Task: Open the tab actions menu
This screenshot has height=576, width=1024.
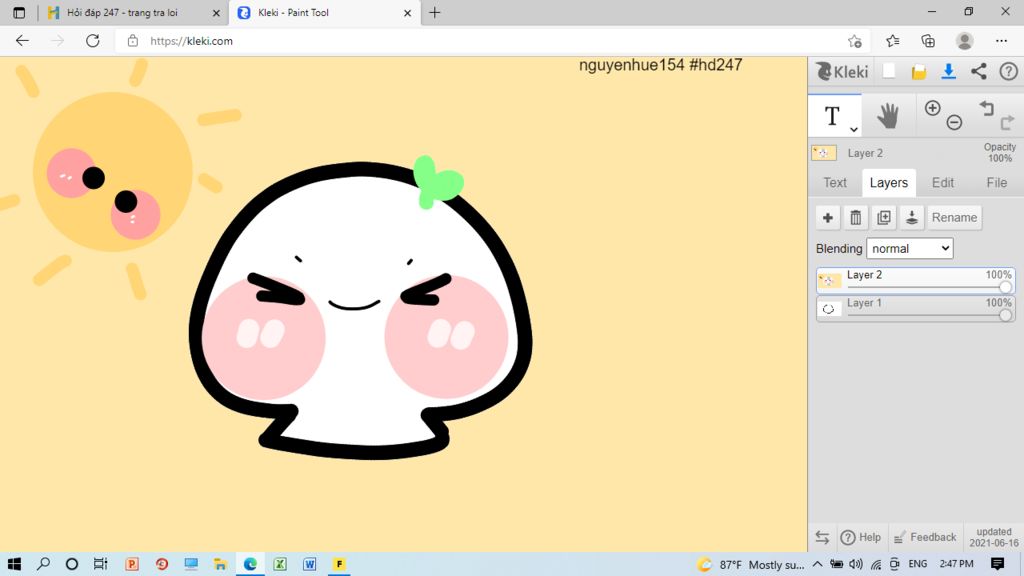Action: pyautogui.click(x=19, y=12)
